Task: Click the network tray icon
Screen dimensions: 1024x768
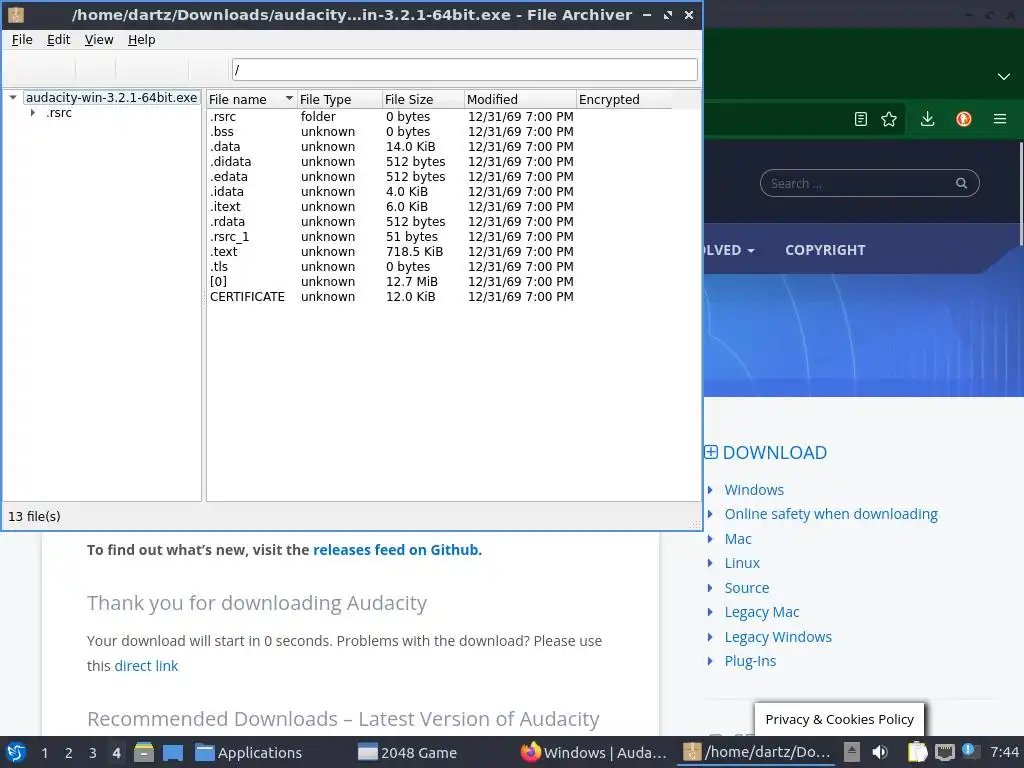Action: [944, 752]
